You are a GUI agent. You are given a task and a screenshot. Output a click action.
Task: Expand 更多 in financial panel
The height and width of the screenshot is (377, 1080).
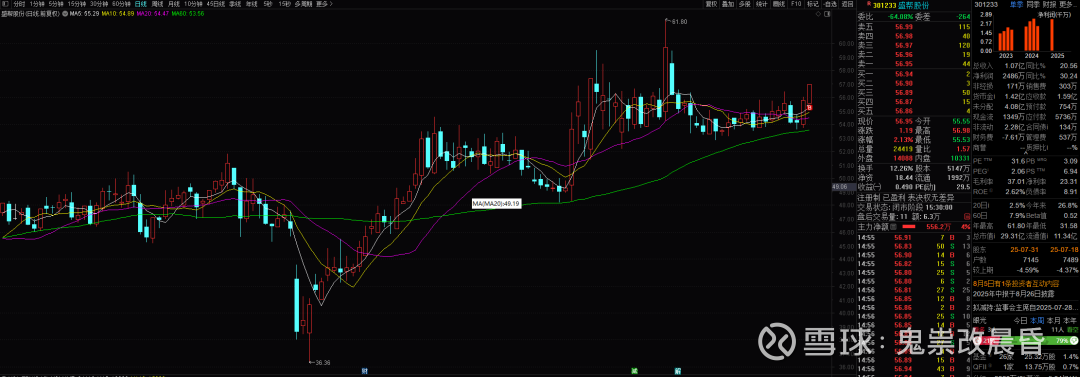click(x=1068, y=4)
